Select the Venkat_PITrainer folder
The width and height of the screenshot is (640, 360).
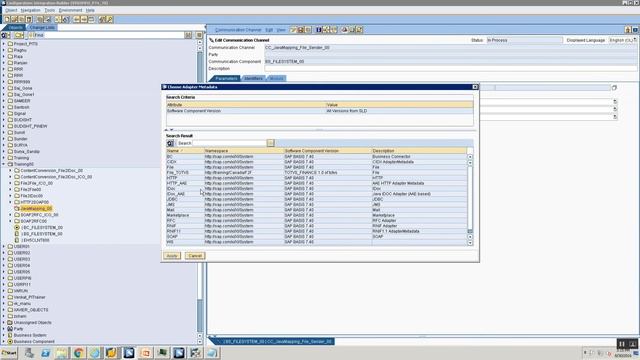point(29,297)
